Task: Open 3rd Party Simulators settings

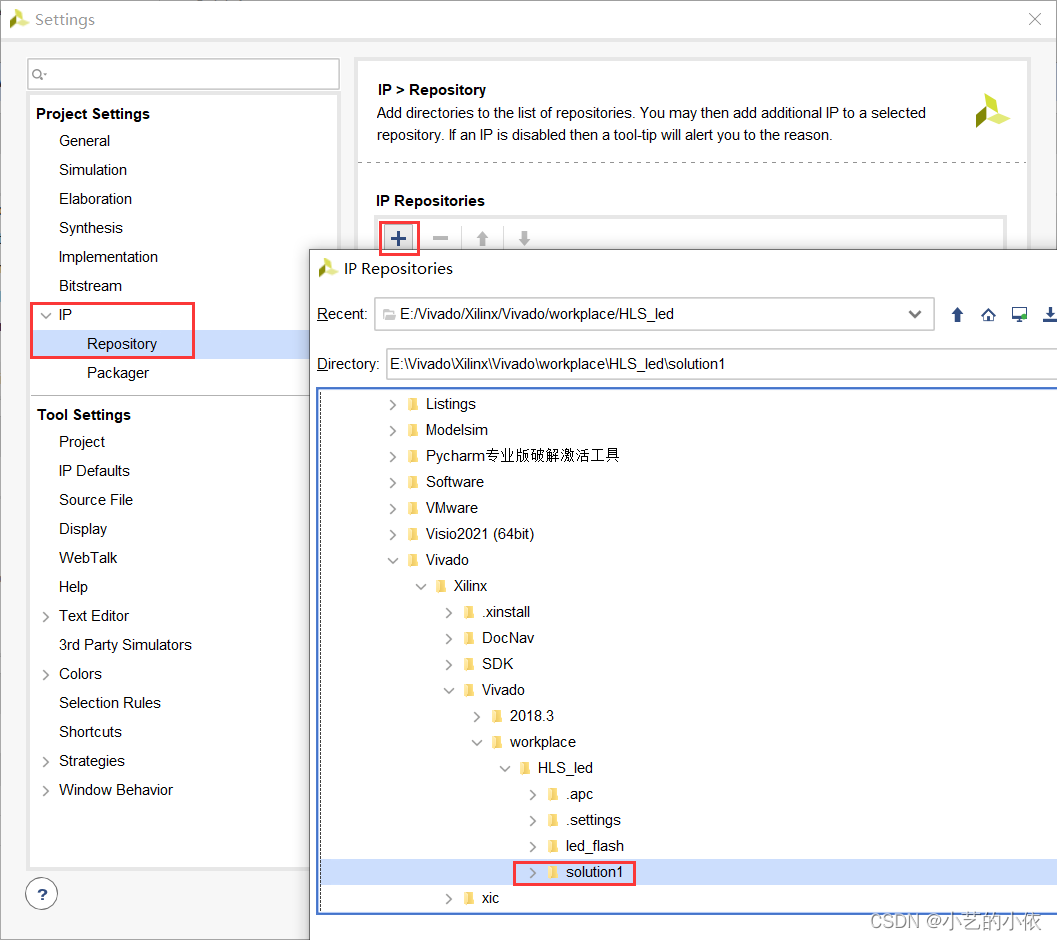Action: (125, 645)
